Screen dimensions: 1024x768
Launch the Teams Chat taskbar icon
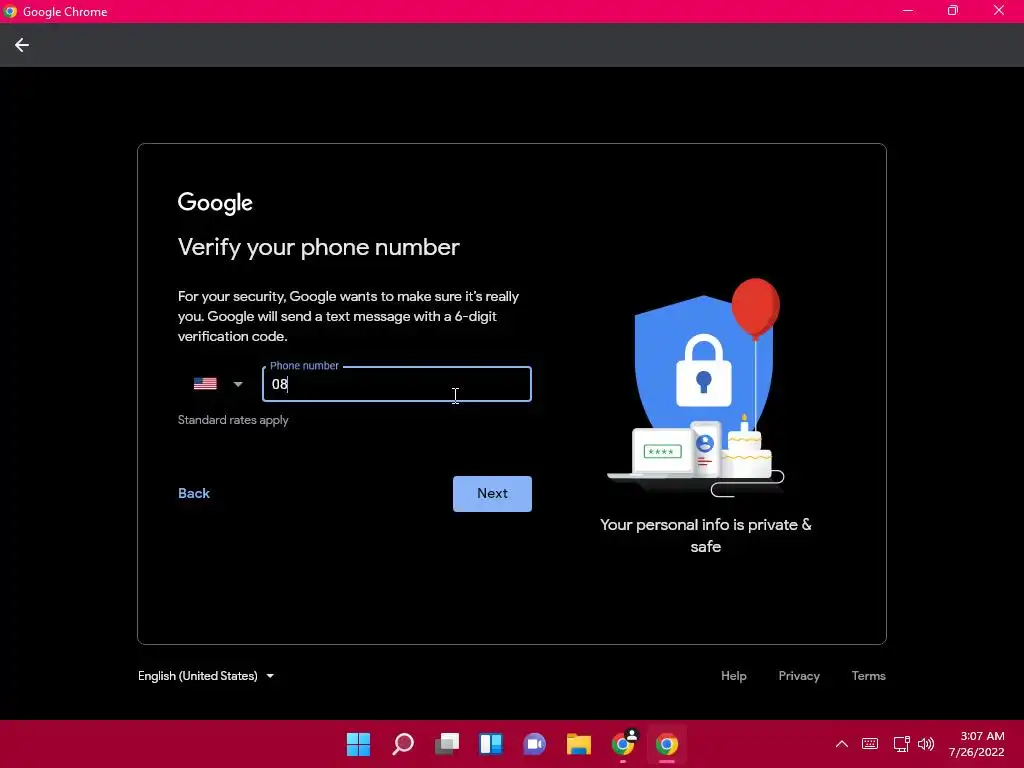534,744
